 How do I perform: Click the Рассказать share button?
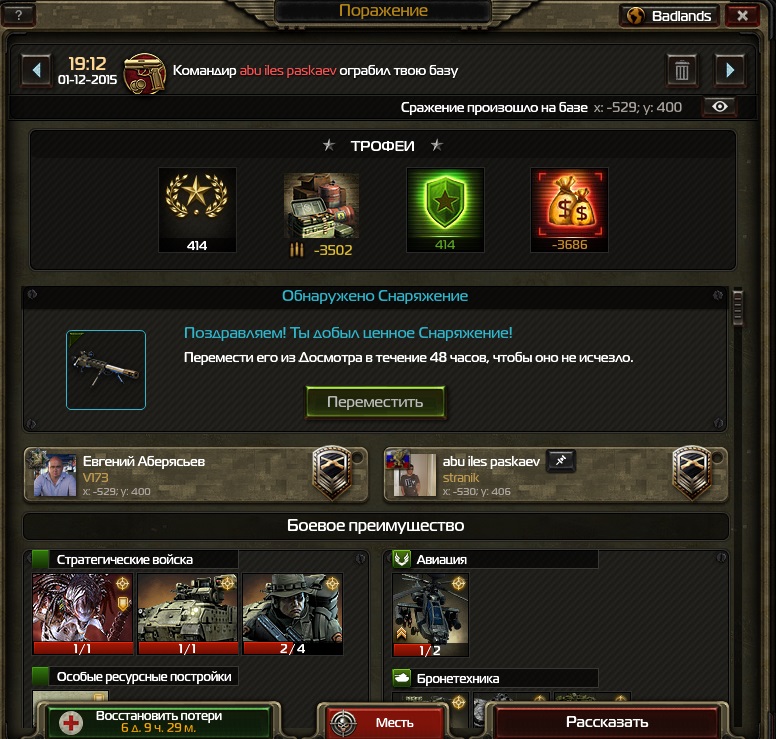[607, 722]
